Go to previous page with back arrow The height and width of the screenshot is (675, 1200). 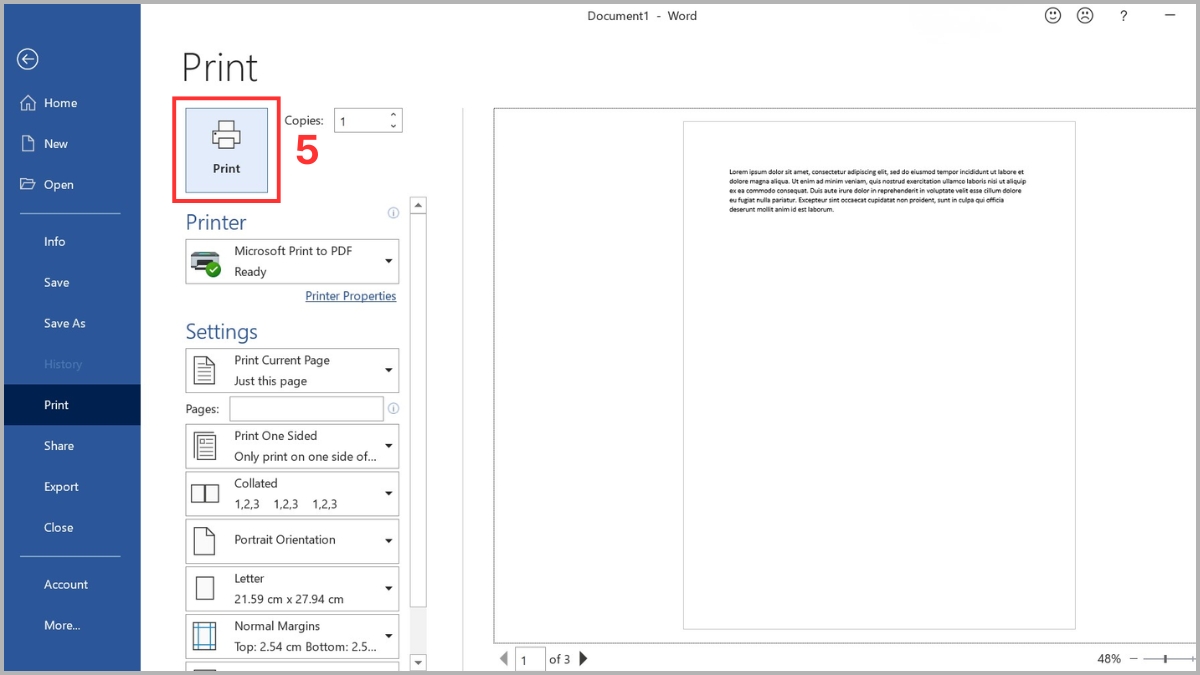504,658
